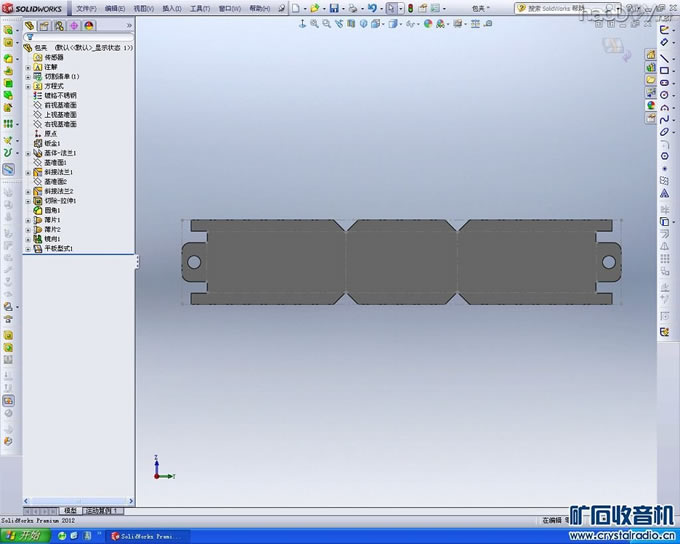The height and width of the screenshot is (544, 680).
Task: Open the DisplayManager tab icon
Action: click(x=90, y=25)
